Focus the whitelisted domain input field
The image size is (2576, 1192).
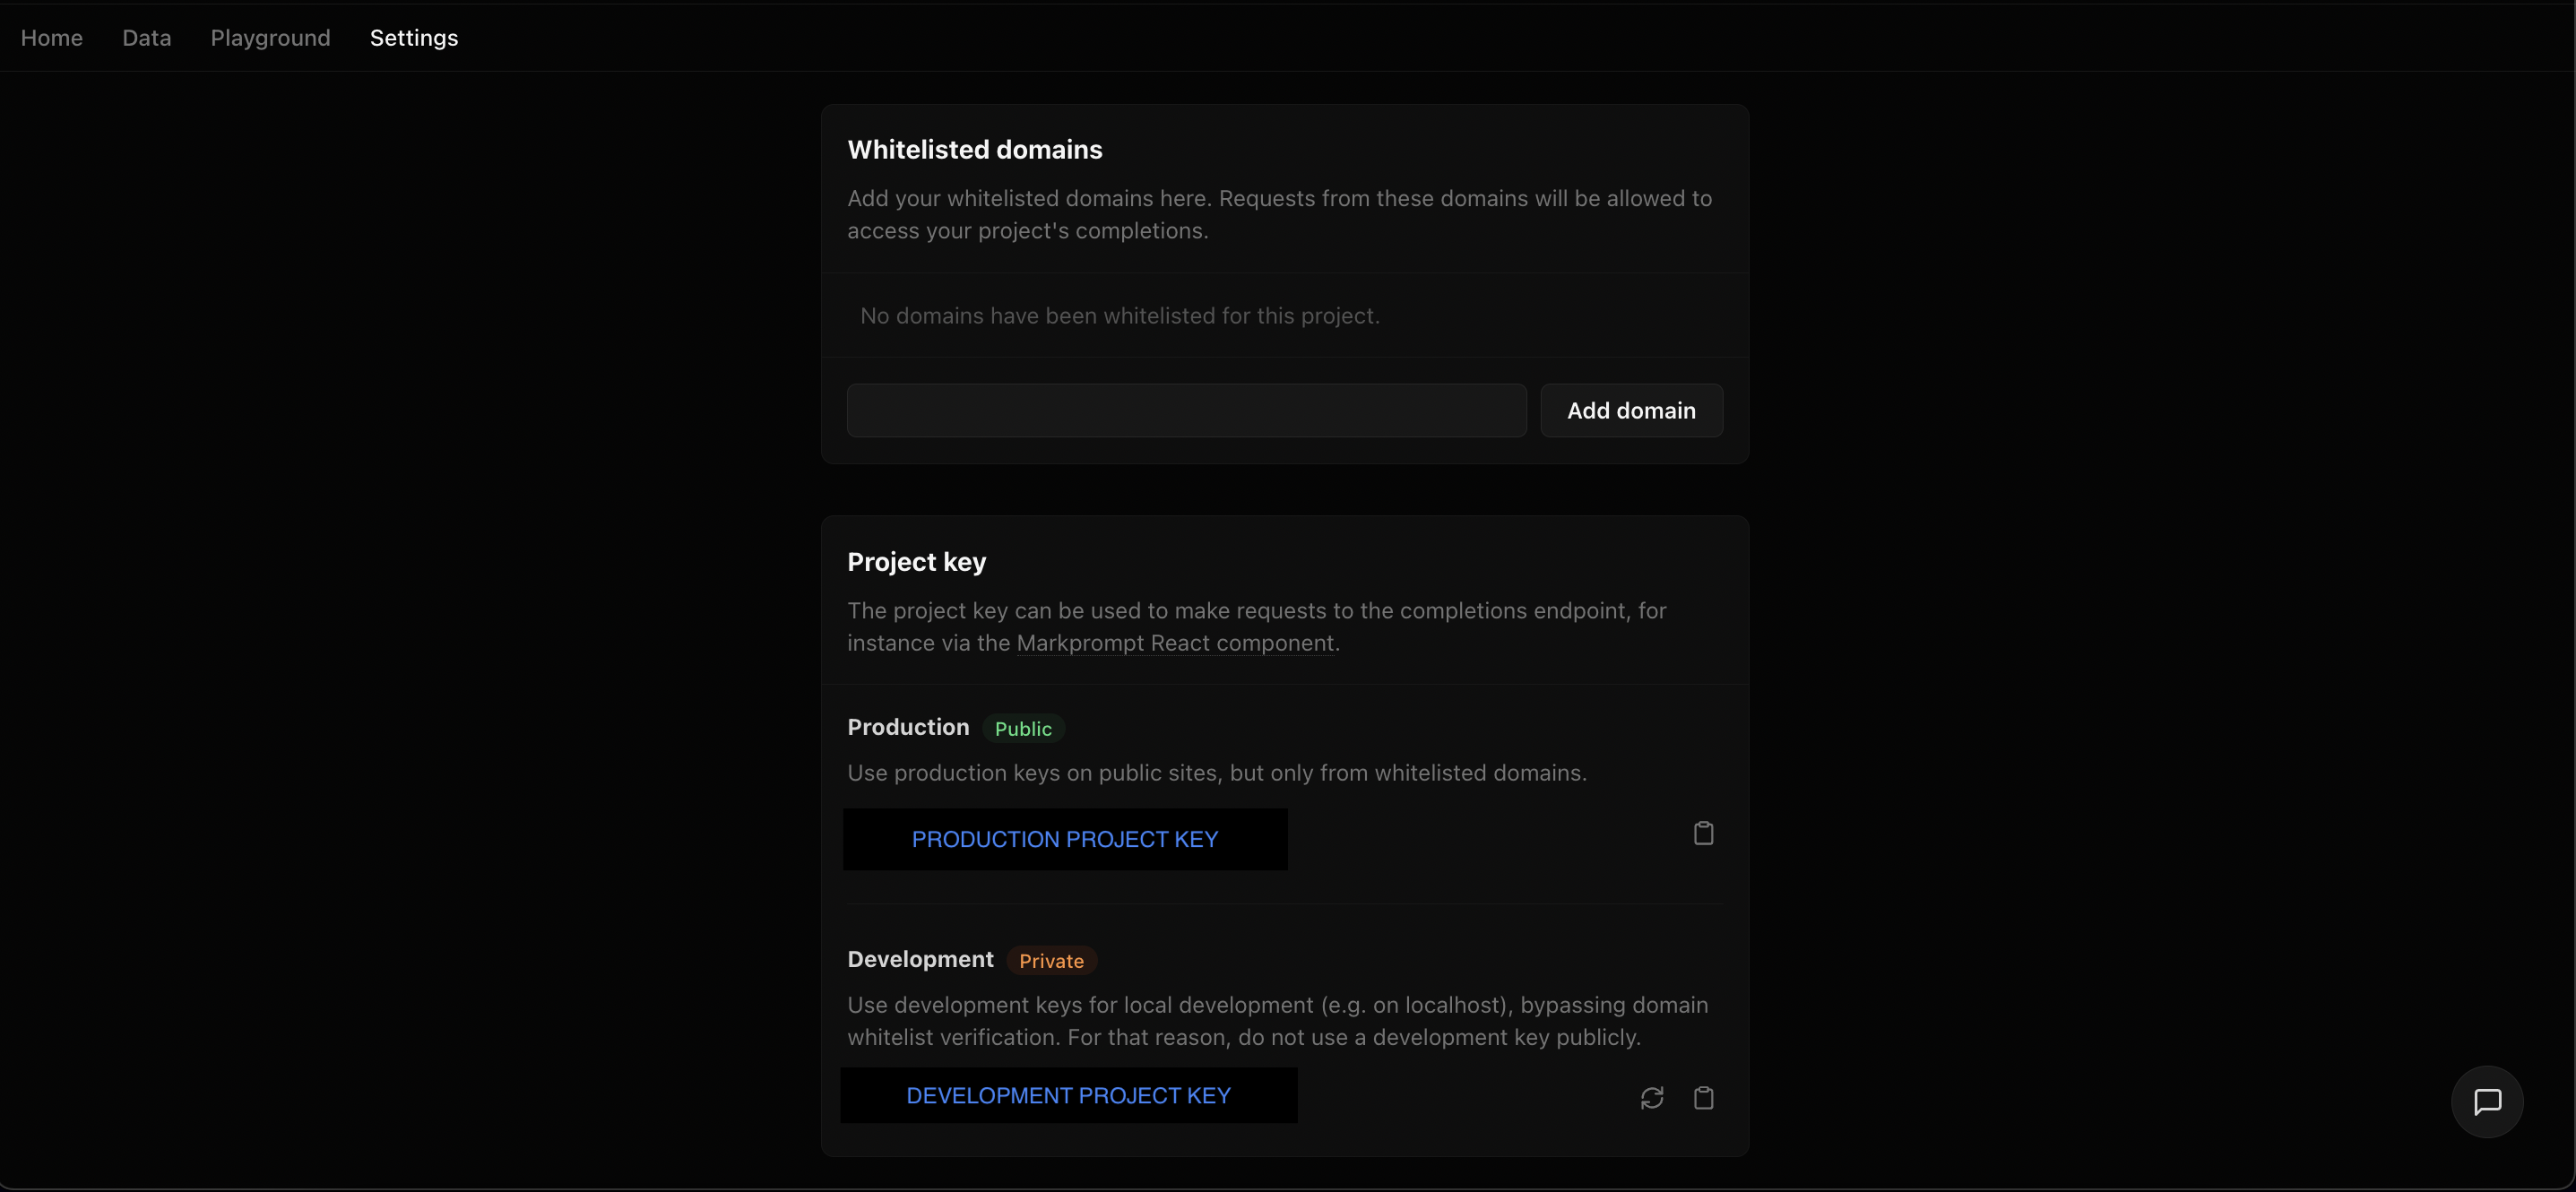coord(1186,410)
